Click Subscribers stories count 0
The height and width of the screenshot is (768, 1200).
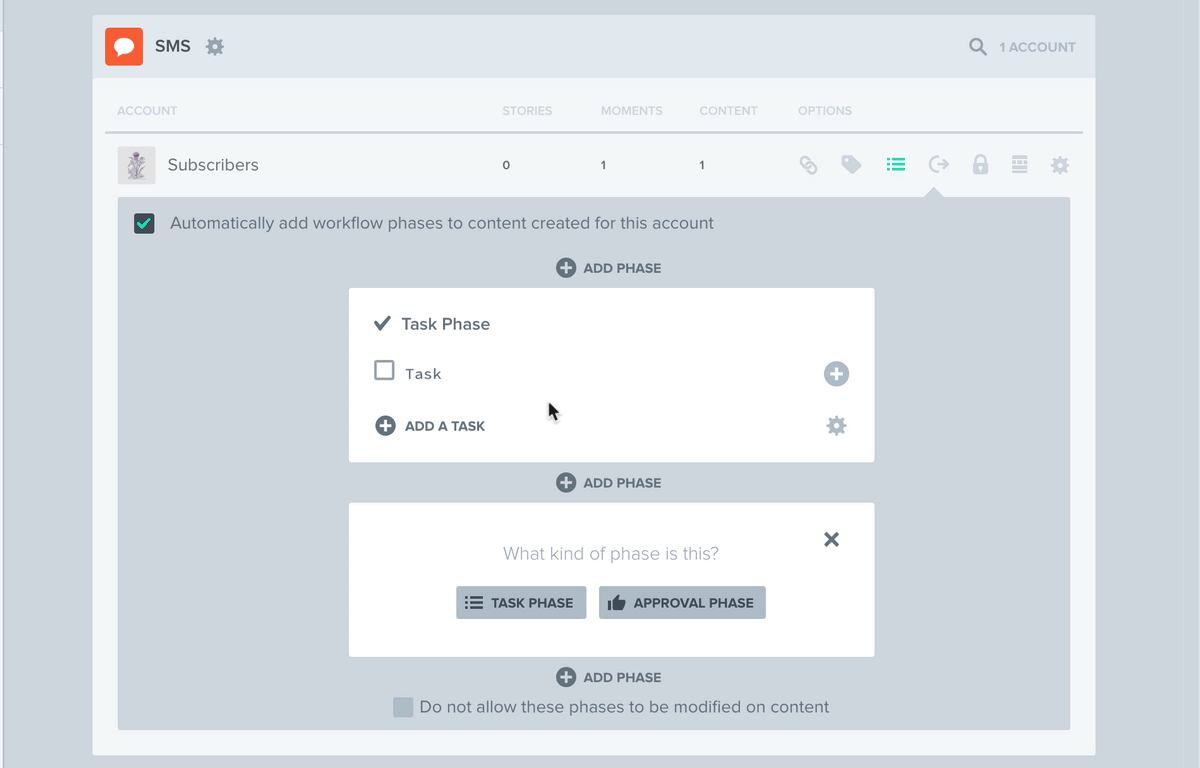(x=506, y=165)
